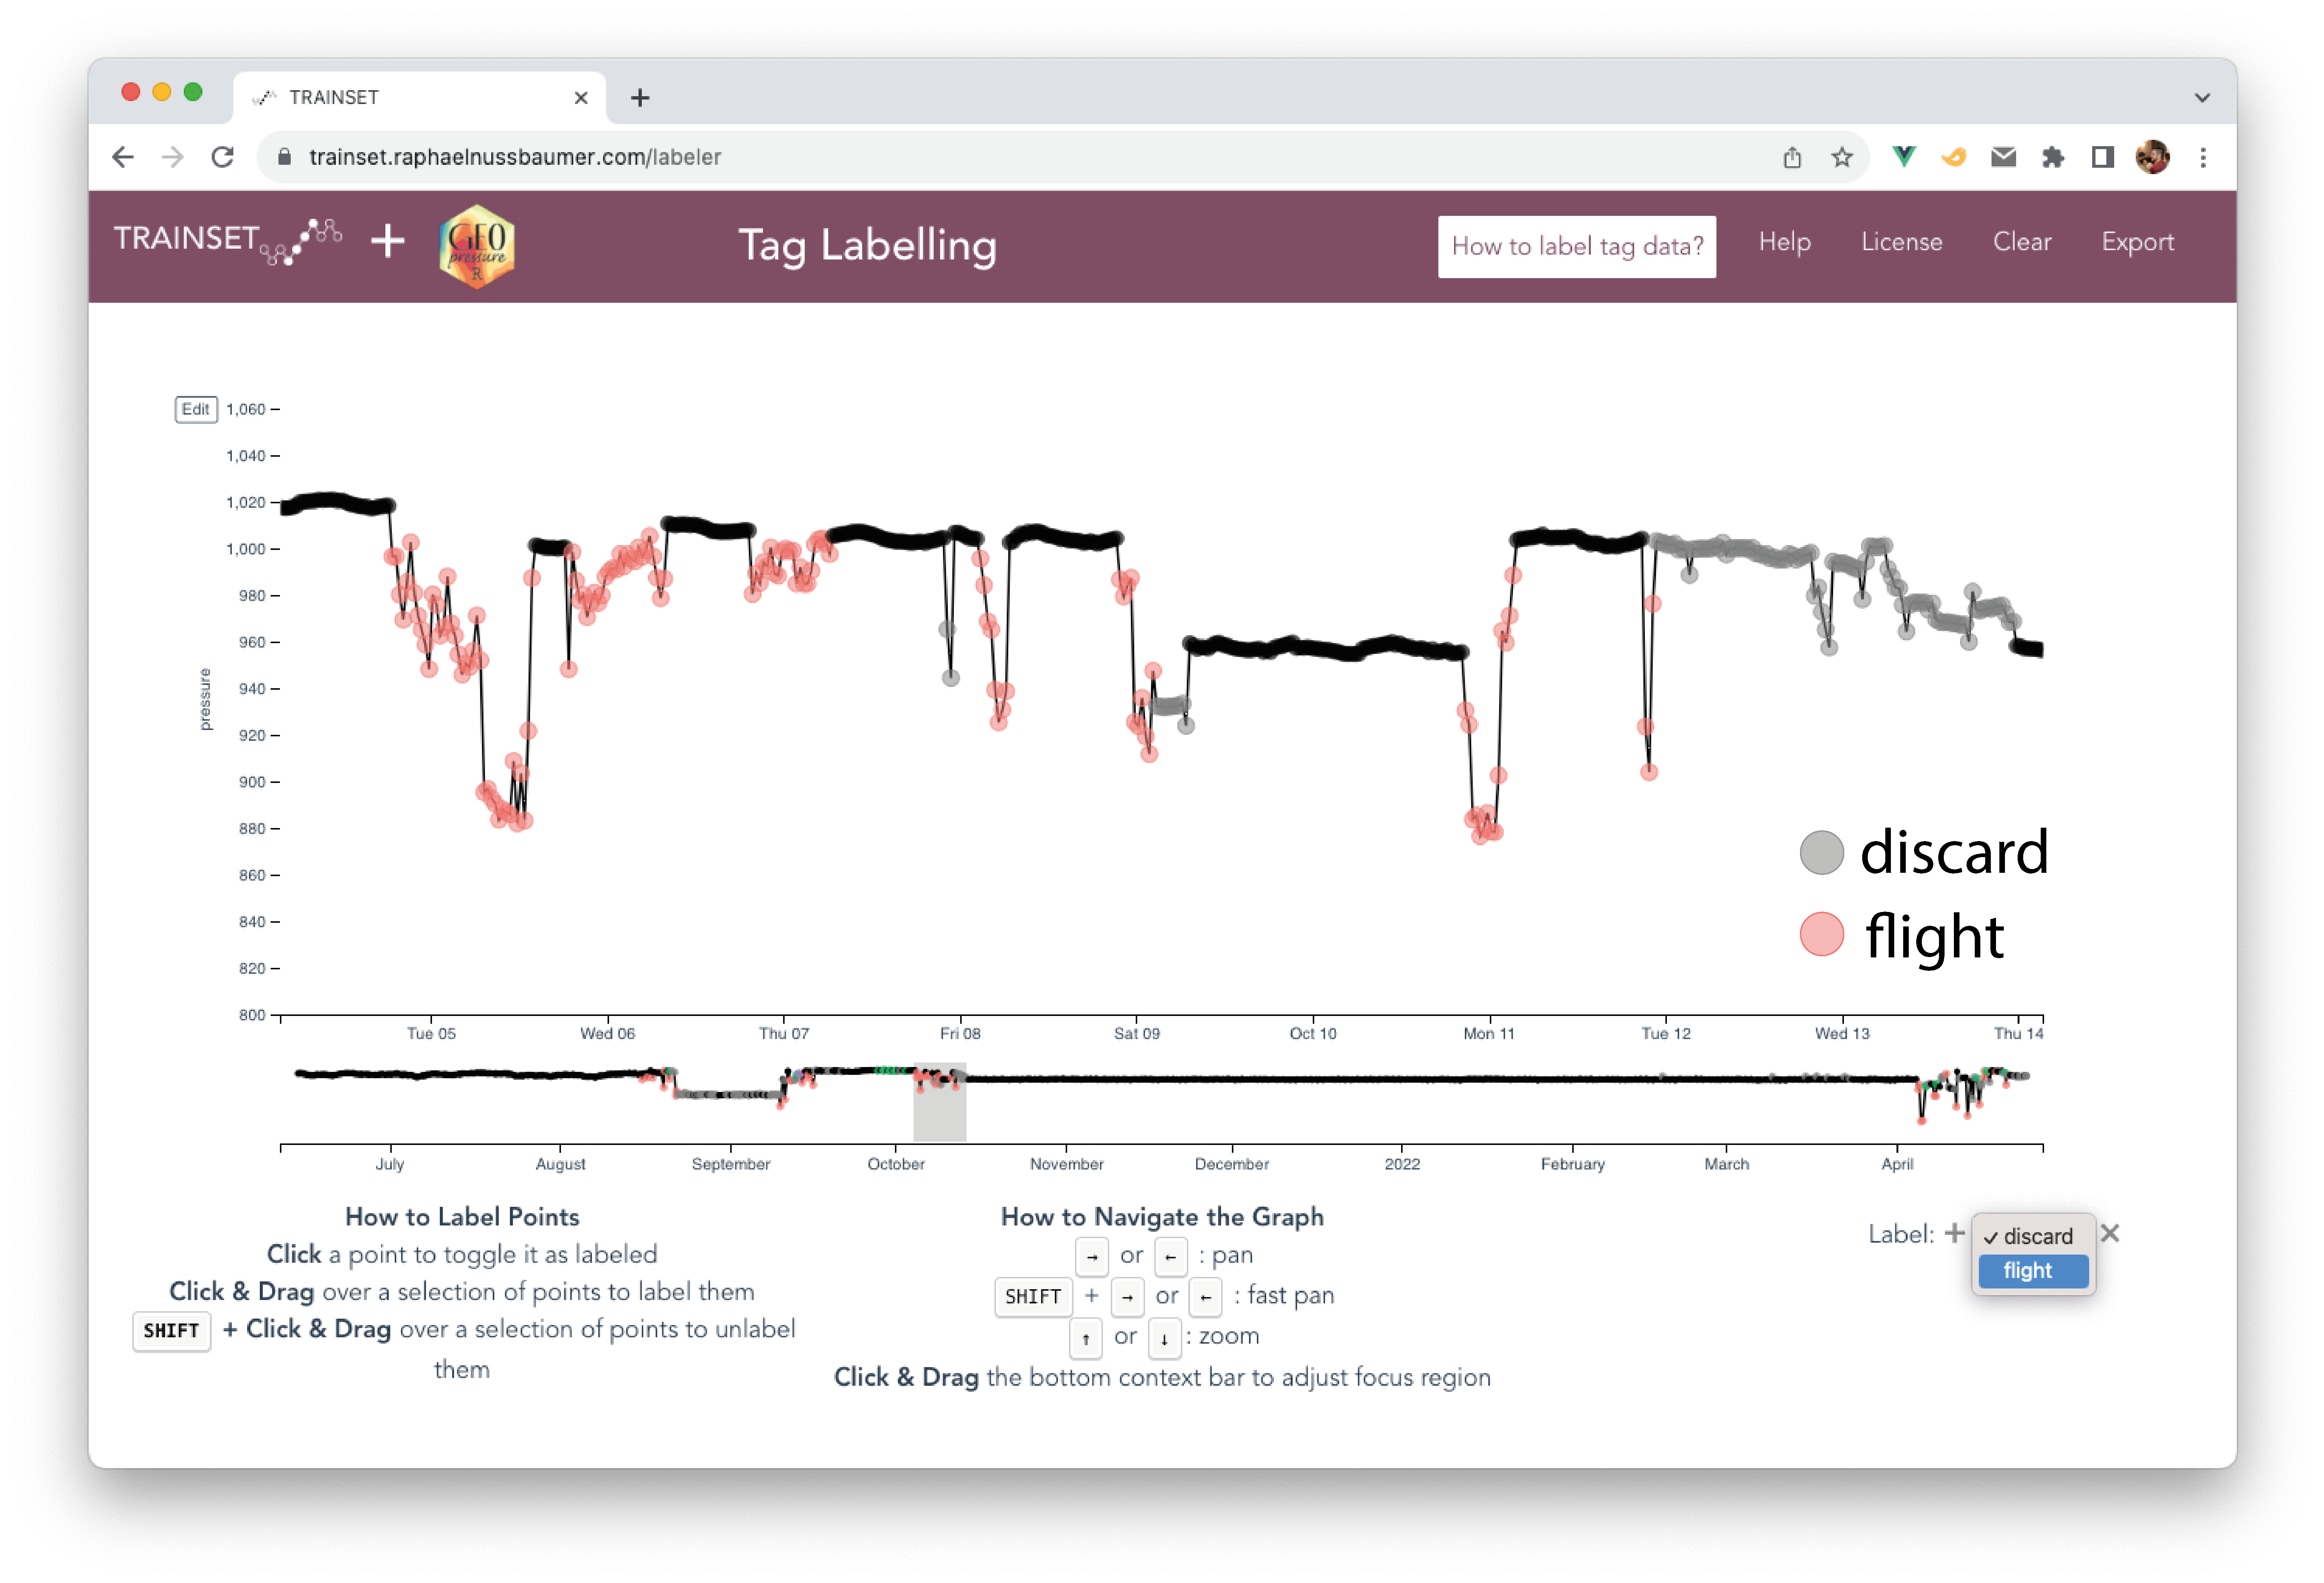Expand the tab search chevron
Image resolution: width=2324 pixels, height=1583 pixels.
click(x=2202, y=98)
